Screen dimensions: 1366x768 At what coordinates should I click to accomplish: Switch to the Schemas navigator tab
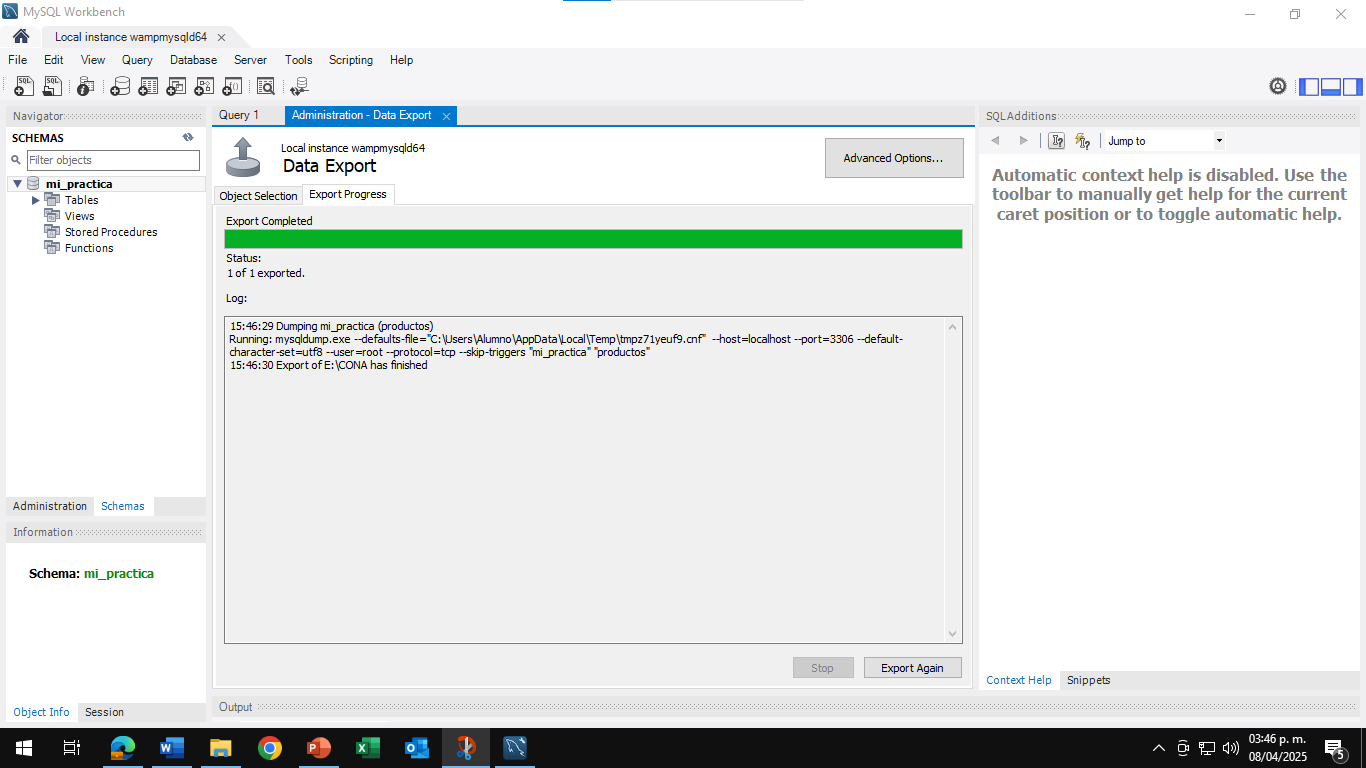tap(123, 506)
